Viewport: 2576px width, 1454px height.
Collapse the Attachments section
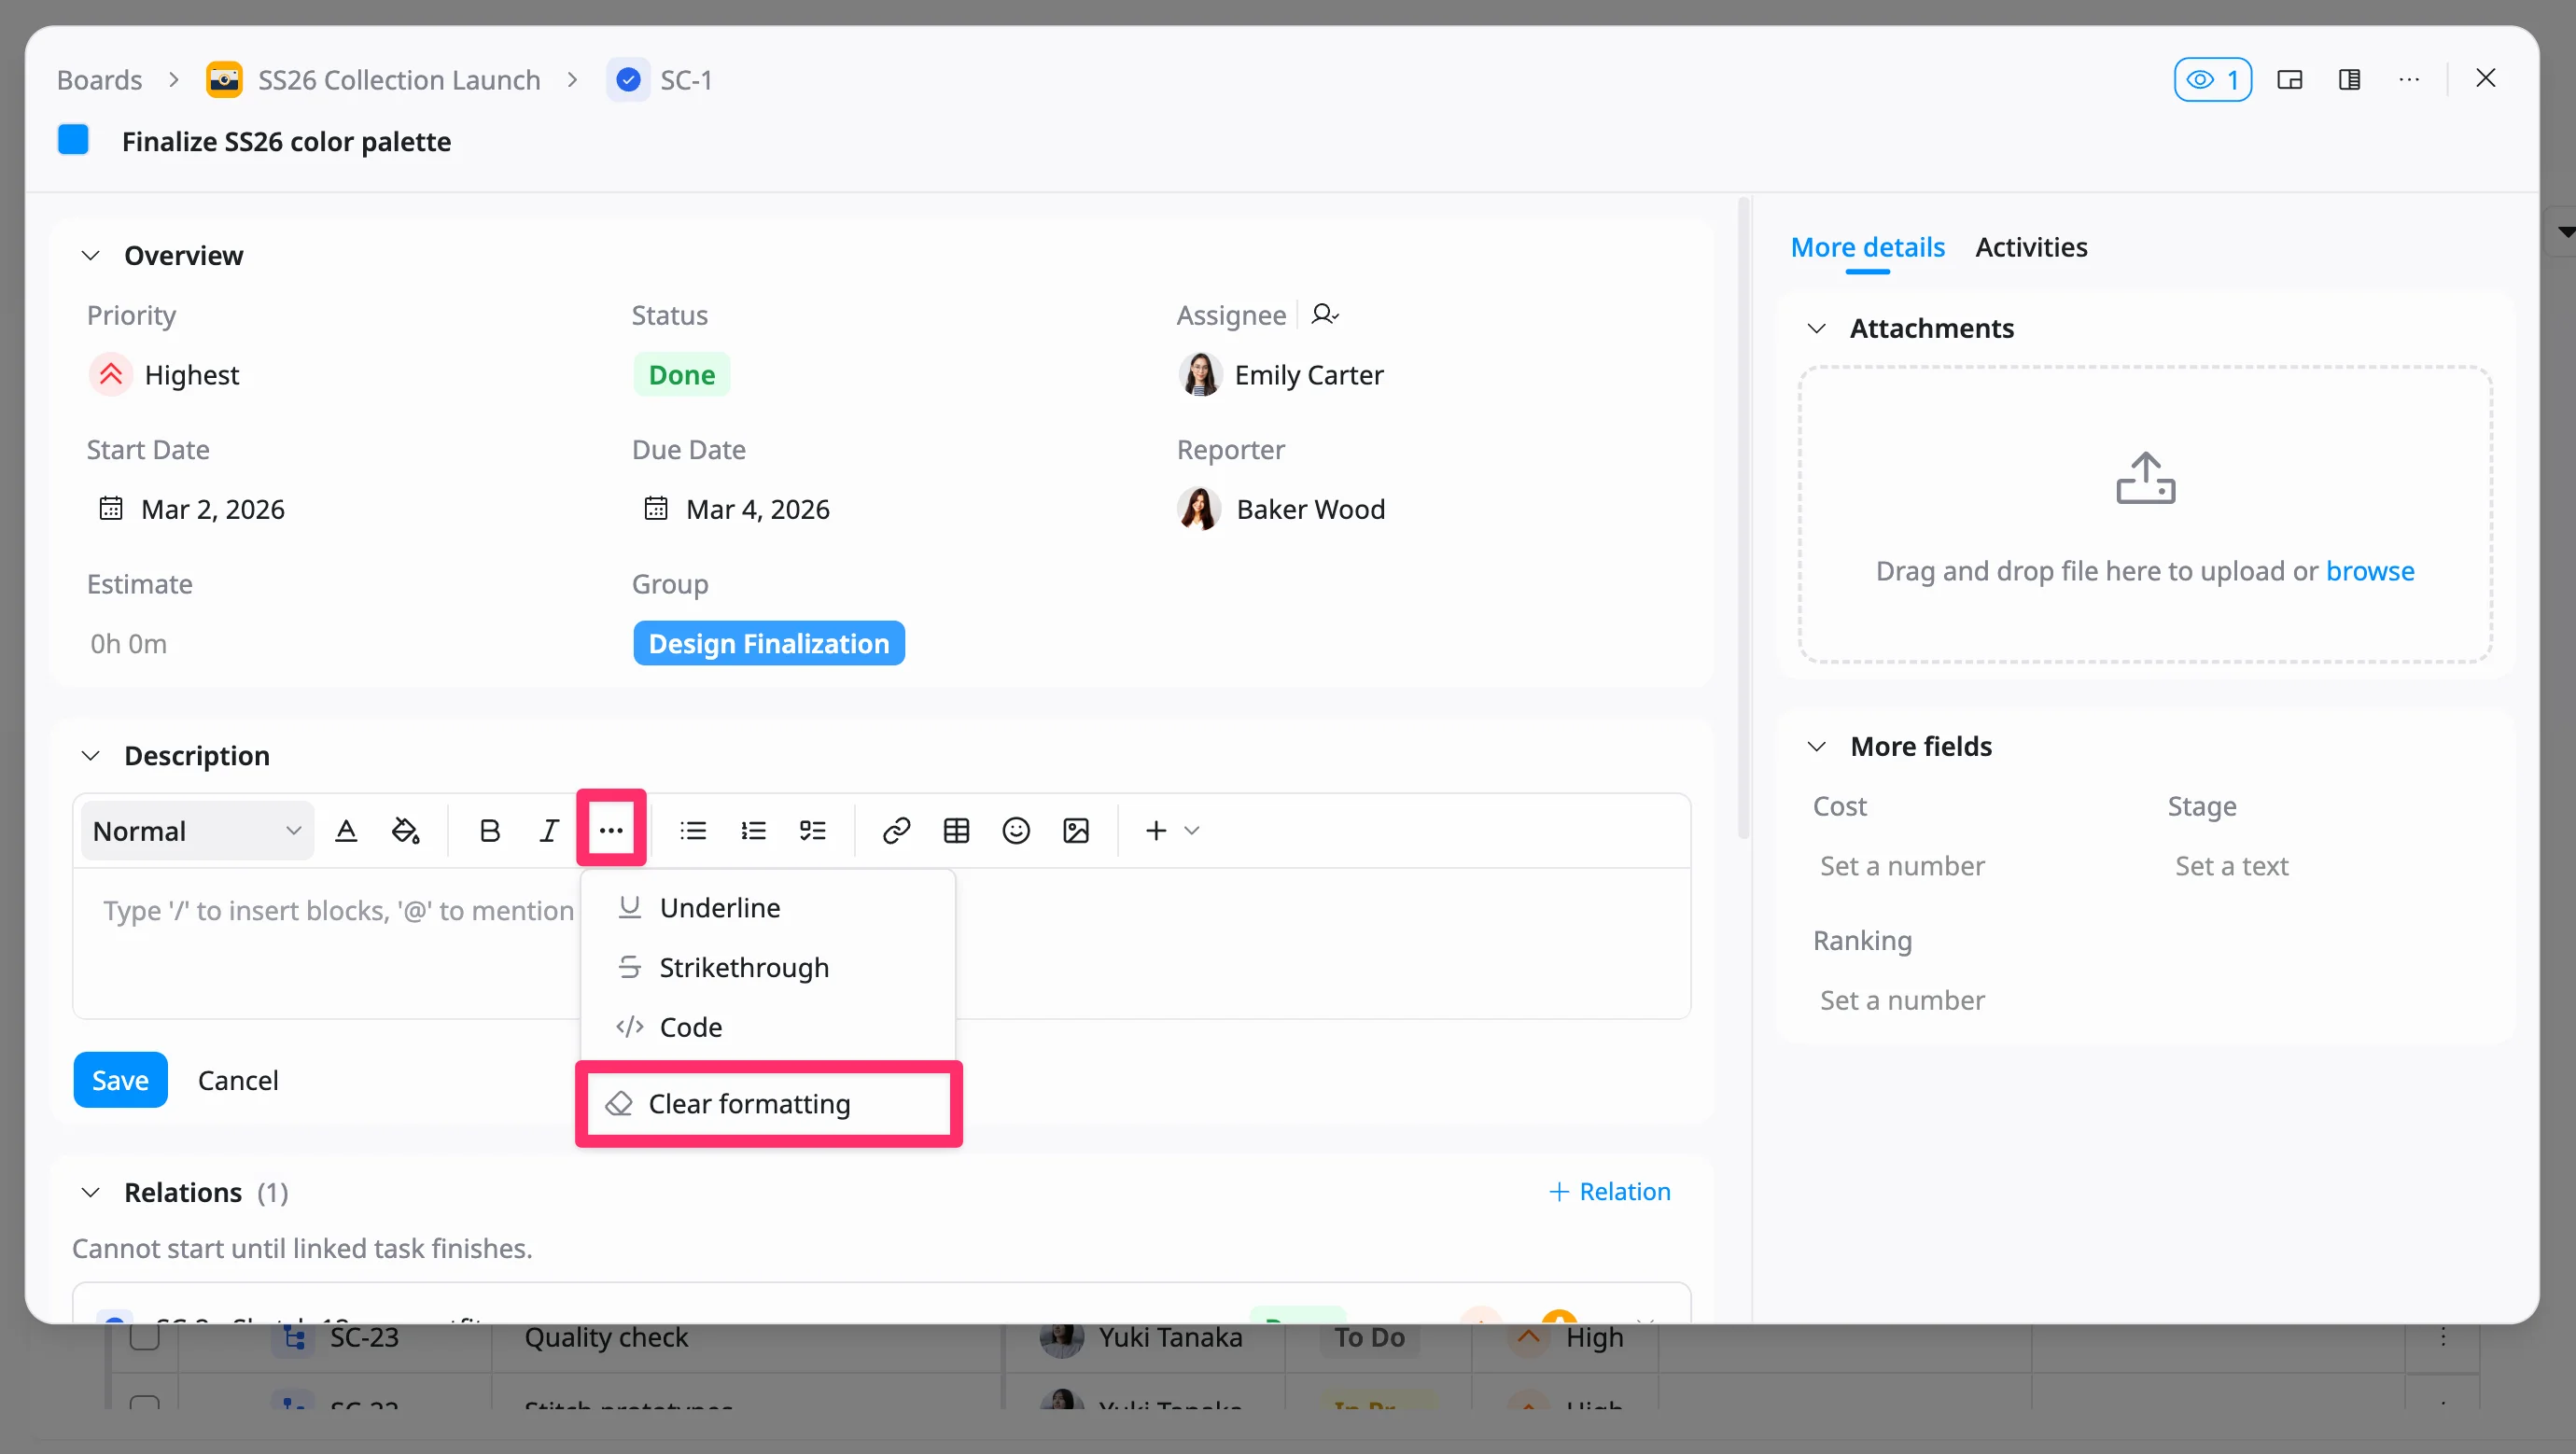tap(1817, 328)
